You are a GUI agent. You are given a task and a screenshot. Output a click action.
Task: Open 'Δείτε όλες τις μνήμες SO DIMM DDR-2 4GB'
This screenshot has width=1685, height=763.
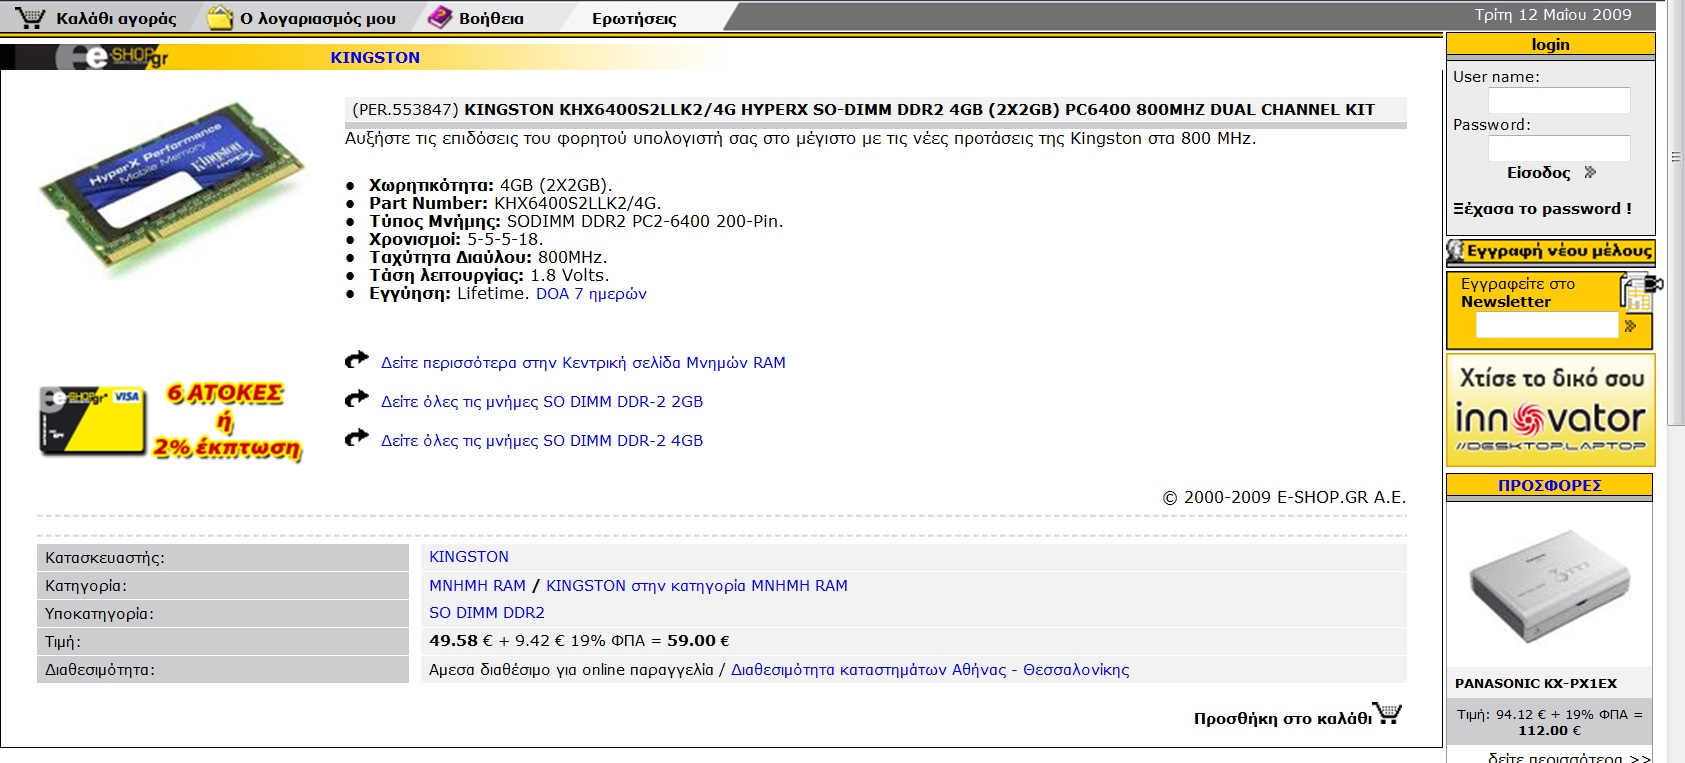[542, 440]
